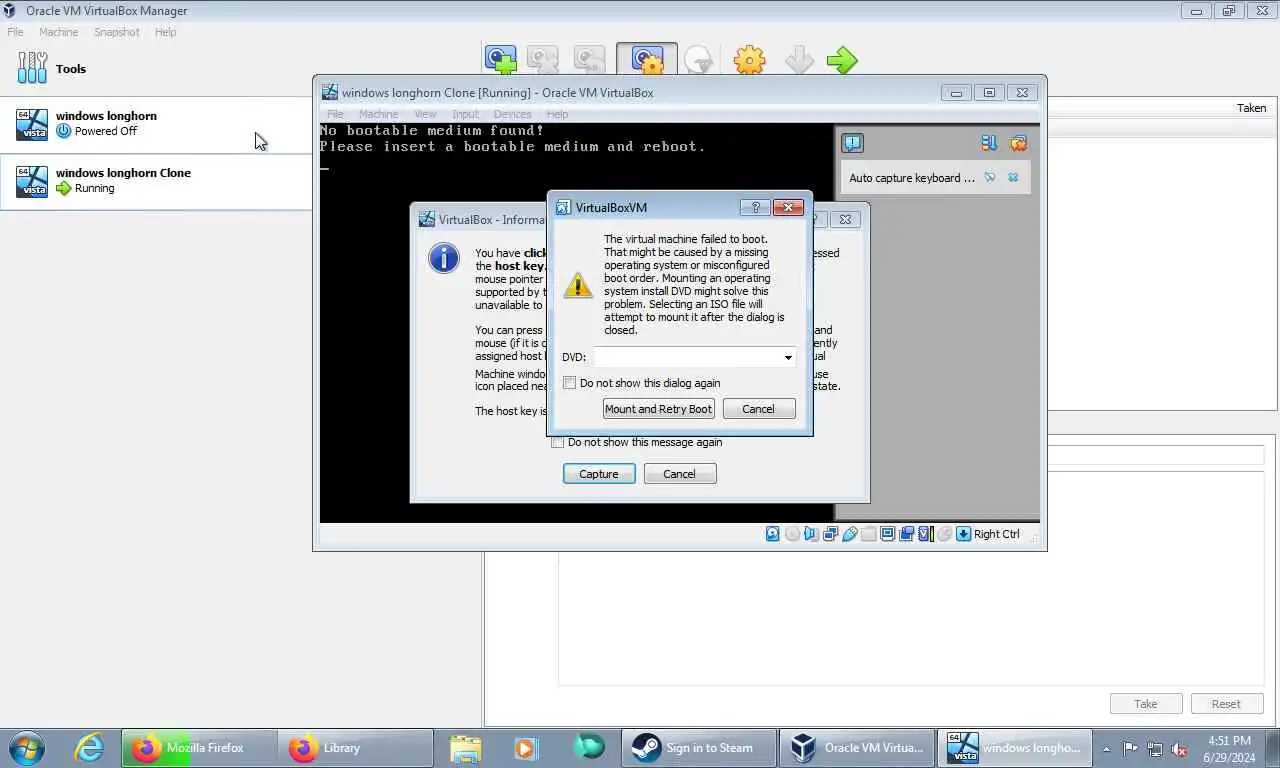The width and height of the screenshot is (1280, 768).
Task: Open the Tools icon in the Manager sidebar
Action: 32,68
